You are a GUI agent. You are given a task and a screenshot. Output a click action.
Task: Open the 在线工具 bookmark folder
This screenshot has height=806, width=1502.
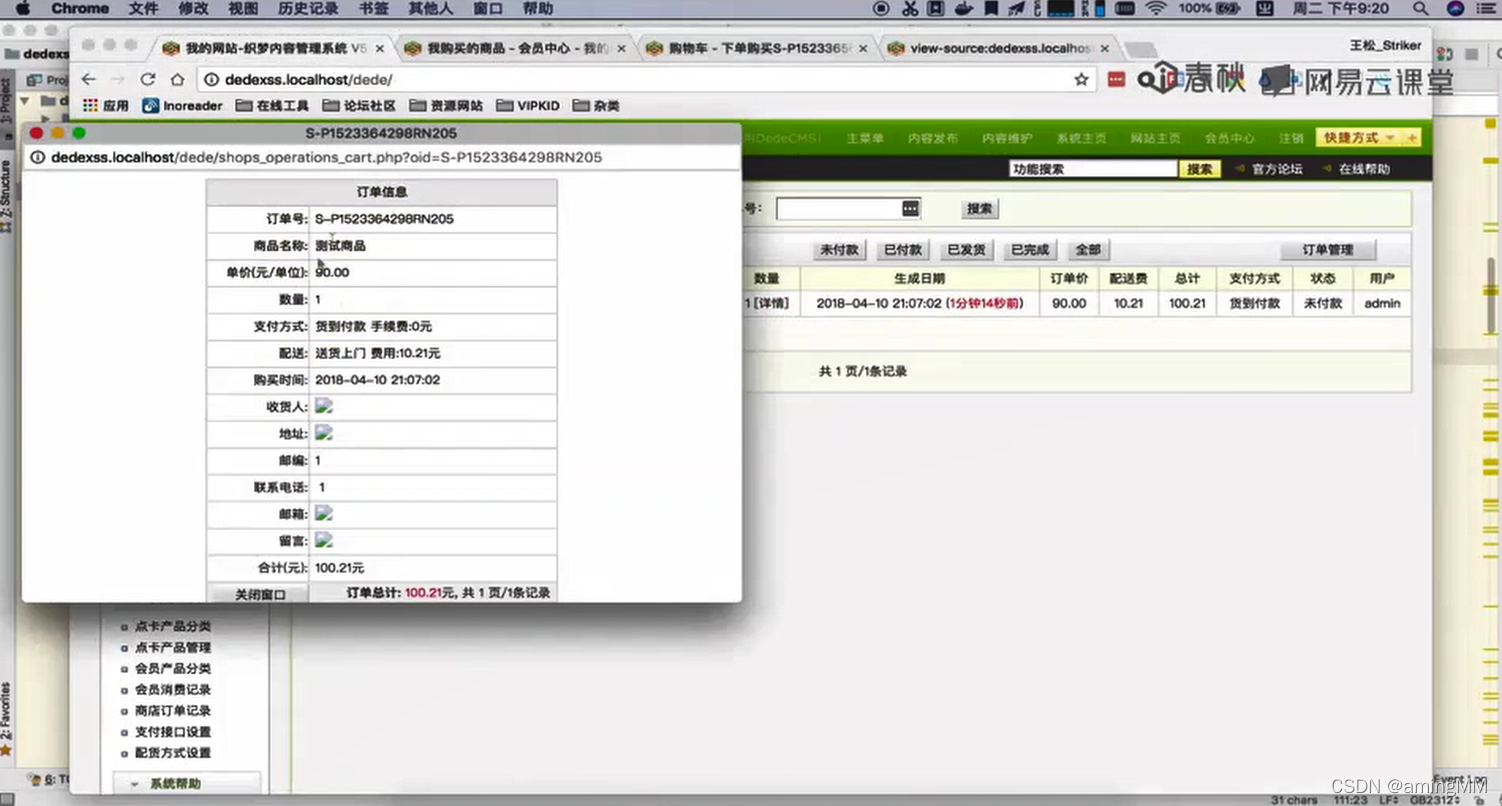click(x=273, y=105)
